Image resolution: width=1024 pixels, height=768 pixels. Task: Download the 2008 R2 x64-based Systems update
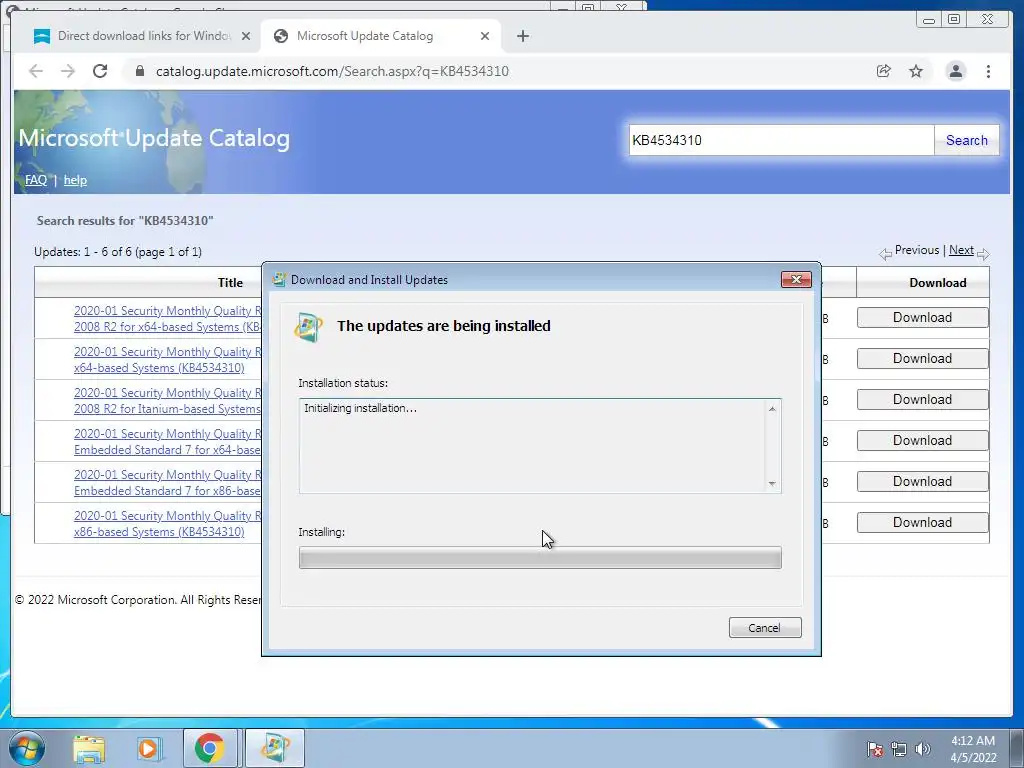point(922,317)
